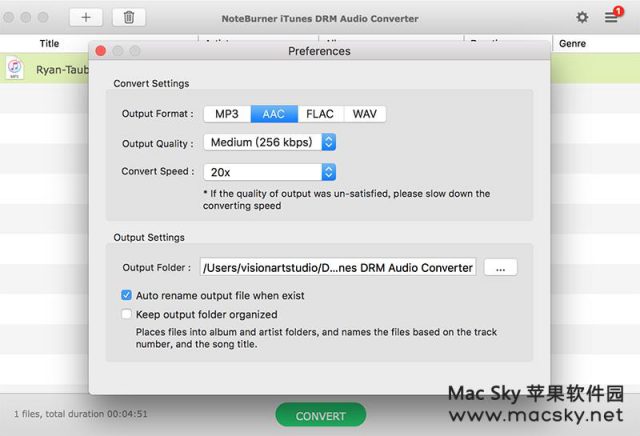Screen dimensions: 640x436
Task: Click the files total duration status text
Action: click(x=81, y=414)
